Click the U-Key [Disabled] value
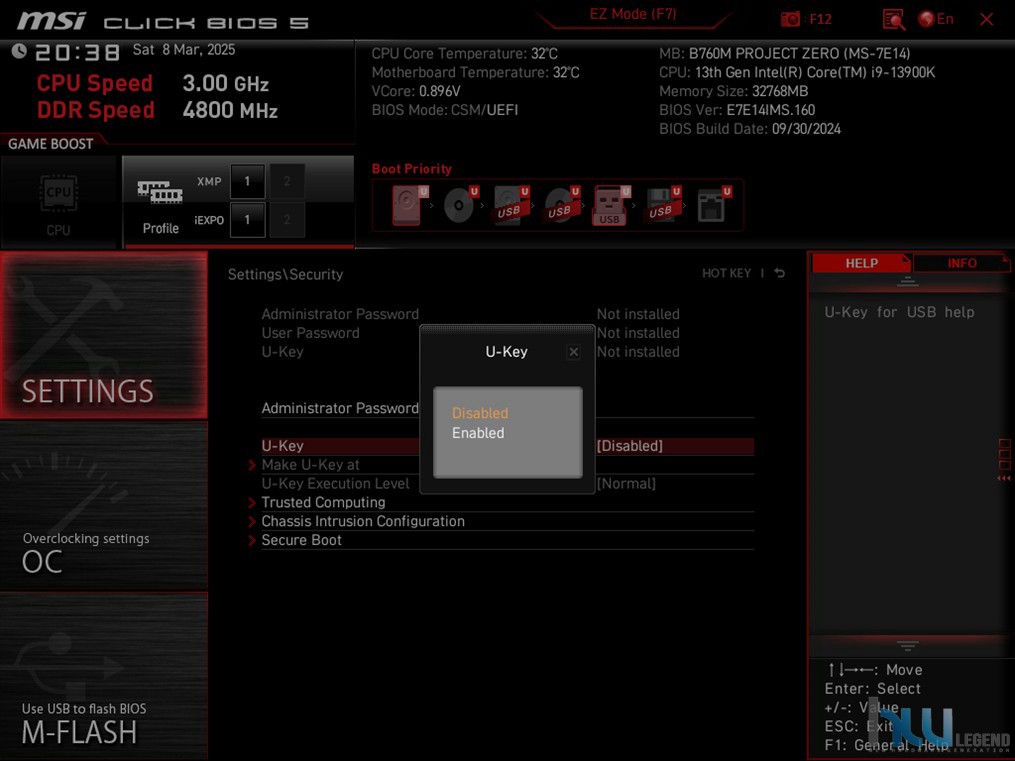This screenshot has height=761, width=1015. [x=629, y=446]
